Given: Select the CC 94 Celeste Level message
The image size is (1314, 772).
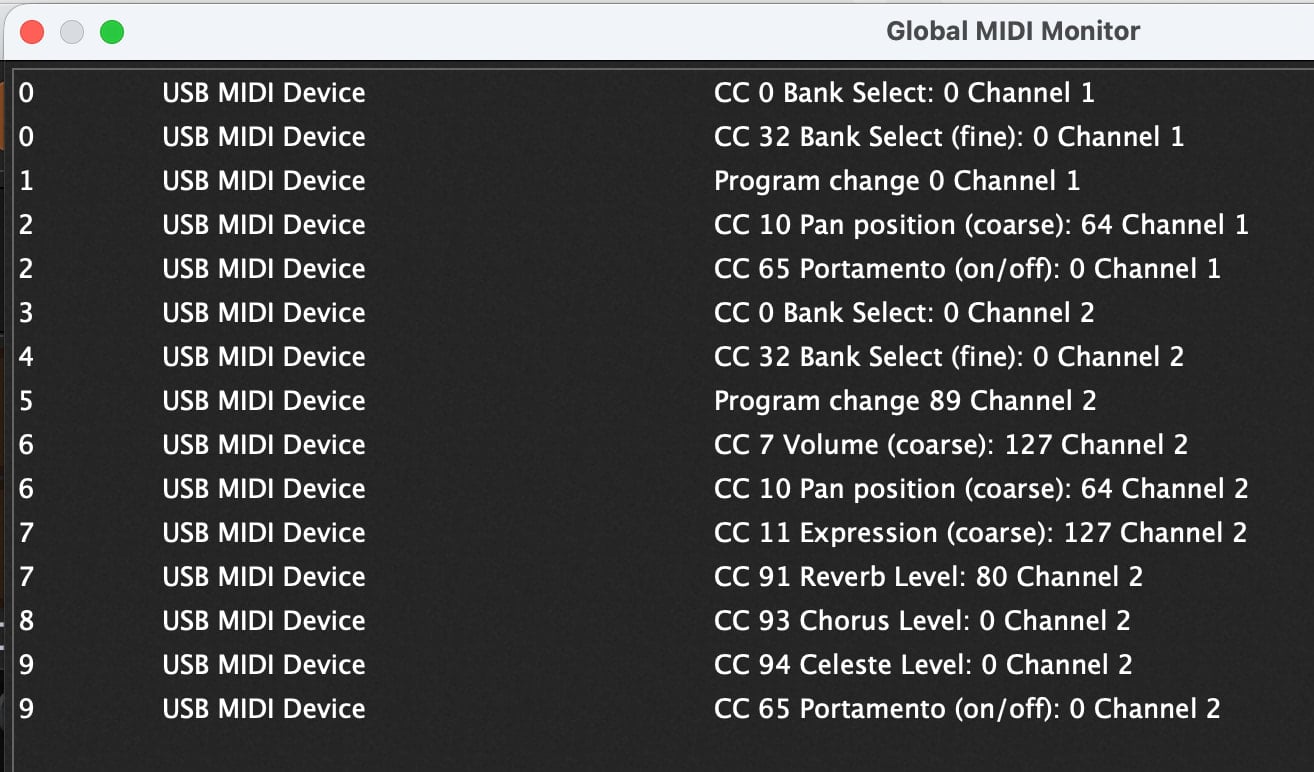Looking at the screenshot, I should pos(922,665).
